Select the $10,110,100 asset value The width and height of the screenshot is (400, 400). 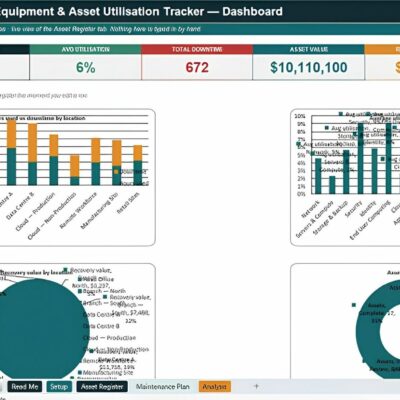[x=308, y=67]
